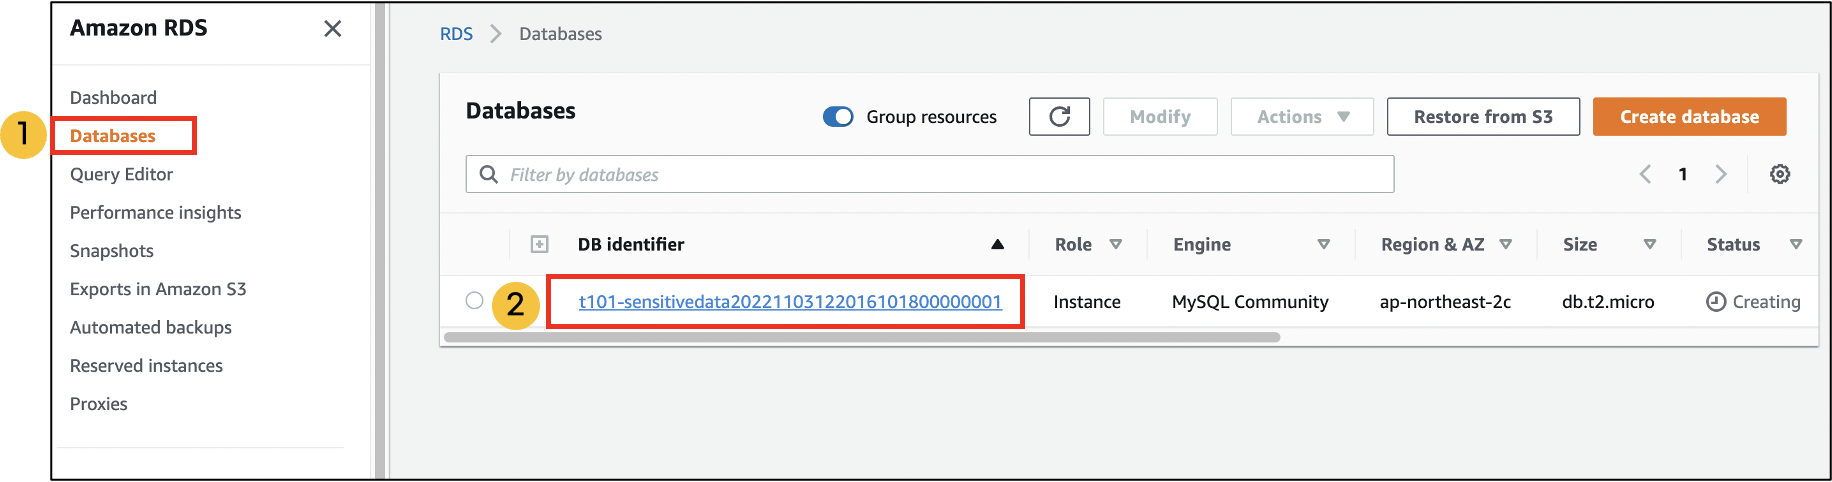Click the ap-northeast-2c region cell

(x=1445, y=302)
